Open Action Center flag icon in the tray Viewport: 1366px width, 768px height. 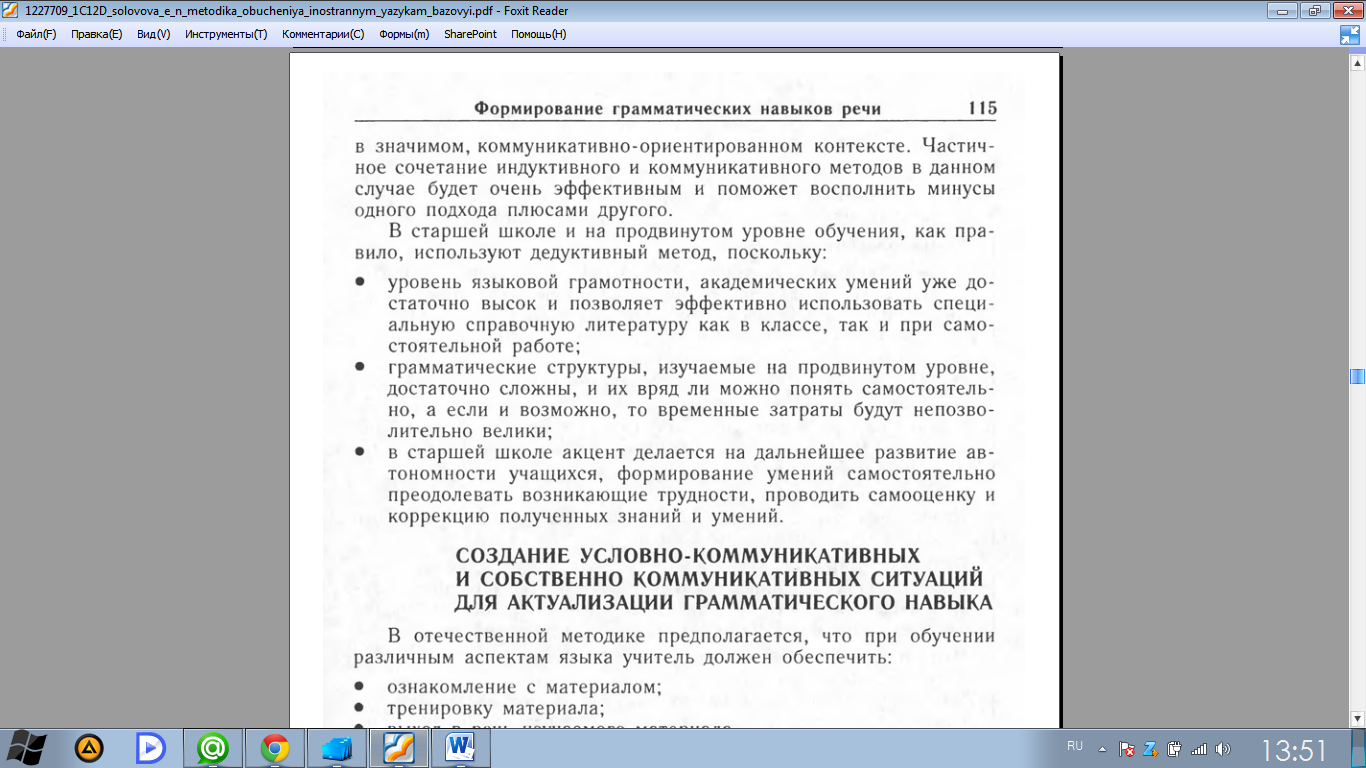(x=1127, y=748)
